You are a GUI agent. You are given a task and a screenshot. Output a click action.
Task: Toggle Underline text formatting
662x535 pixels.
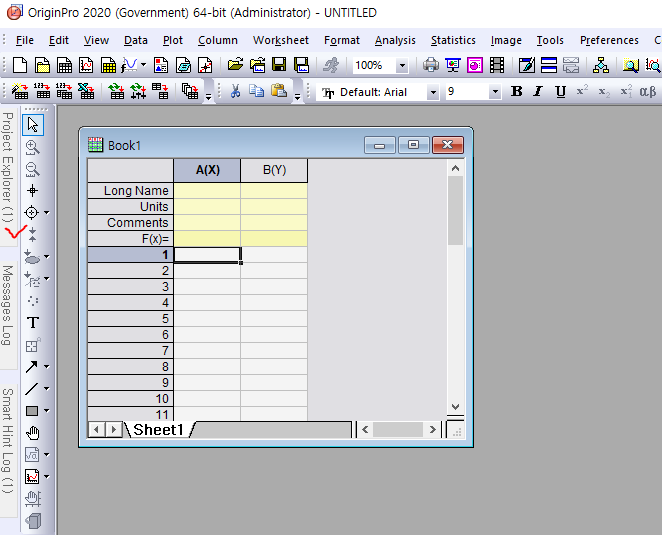pyautogui.click(x=560, y=92)
